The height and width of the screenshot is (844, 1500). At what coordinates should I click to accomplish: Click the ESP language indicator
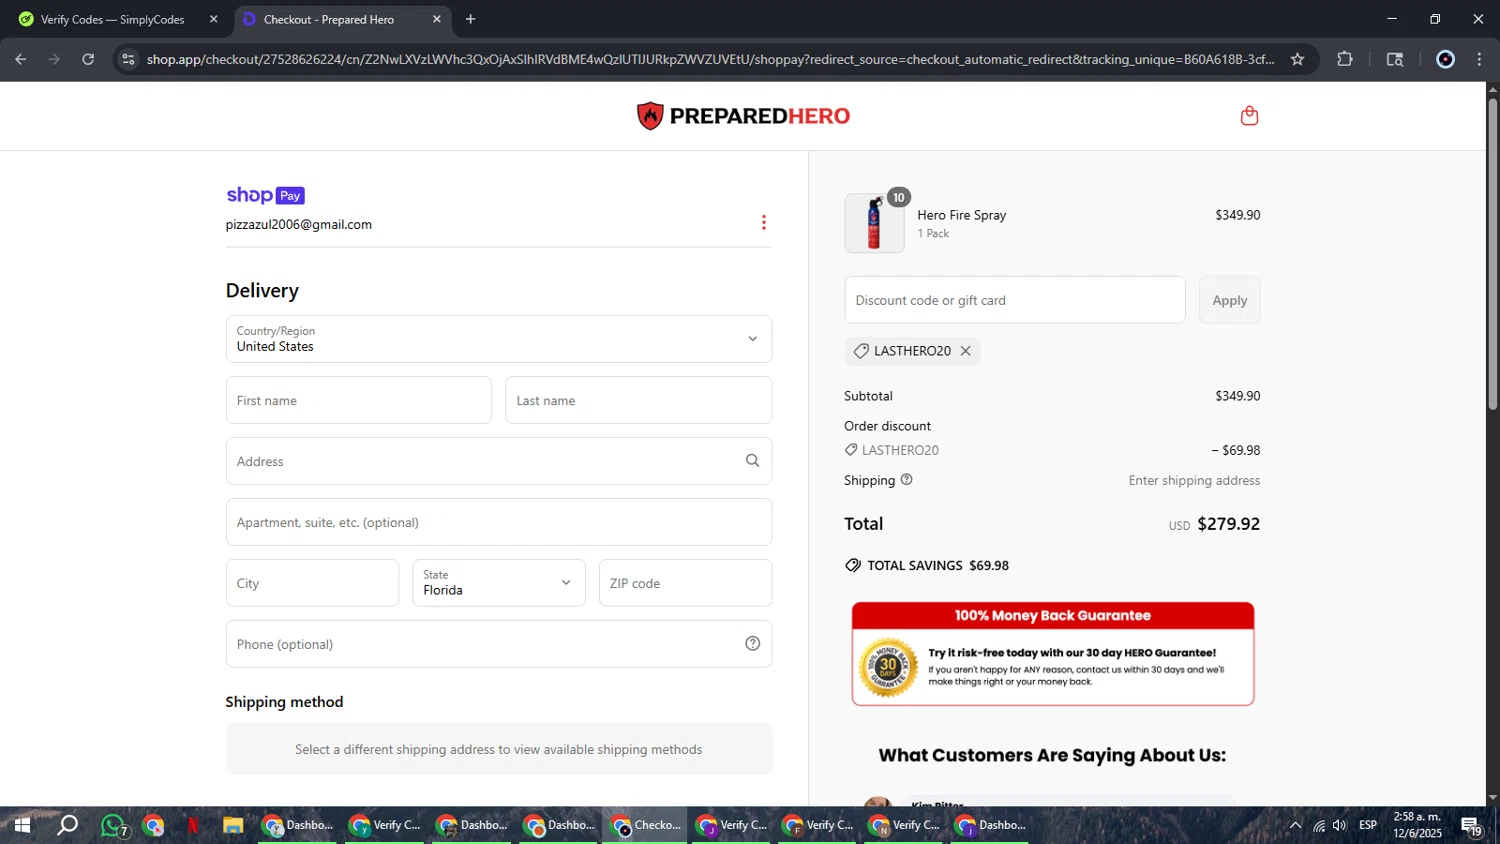pos(1368,825)
